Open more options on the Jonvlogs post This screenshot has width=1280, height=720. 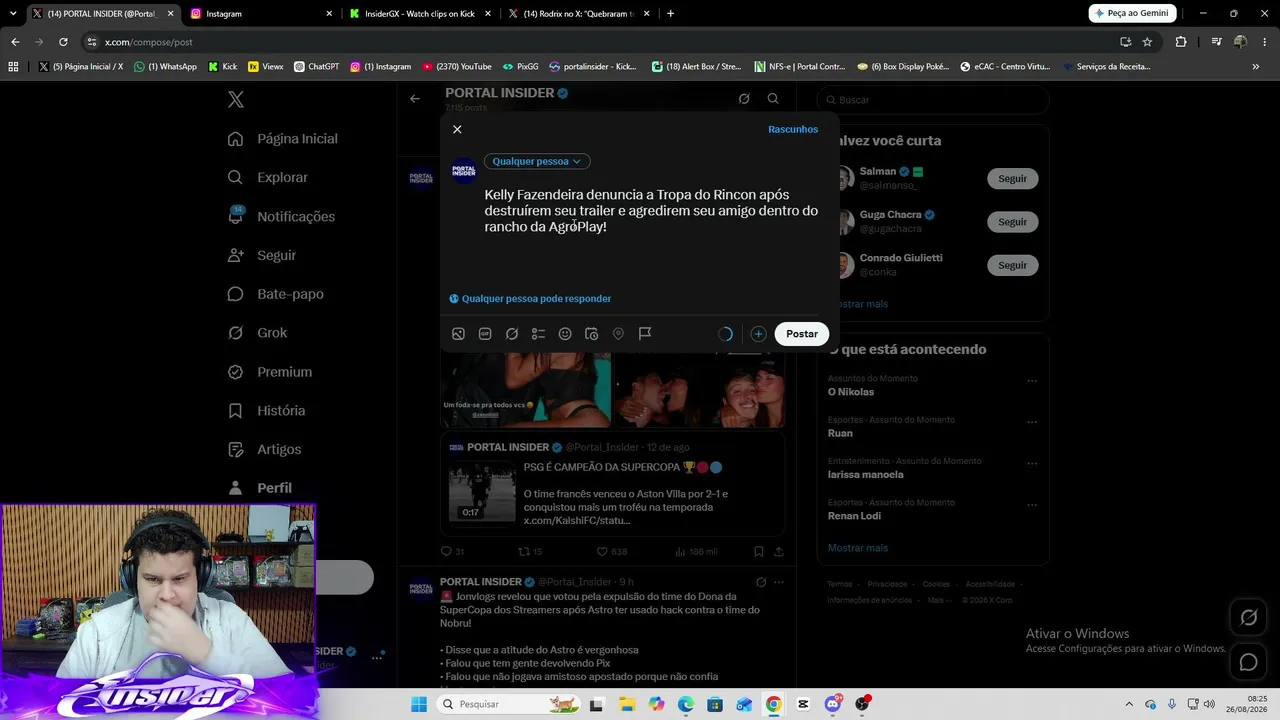(x=779, y=582)
